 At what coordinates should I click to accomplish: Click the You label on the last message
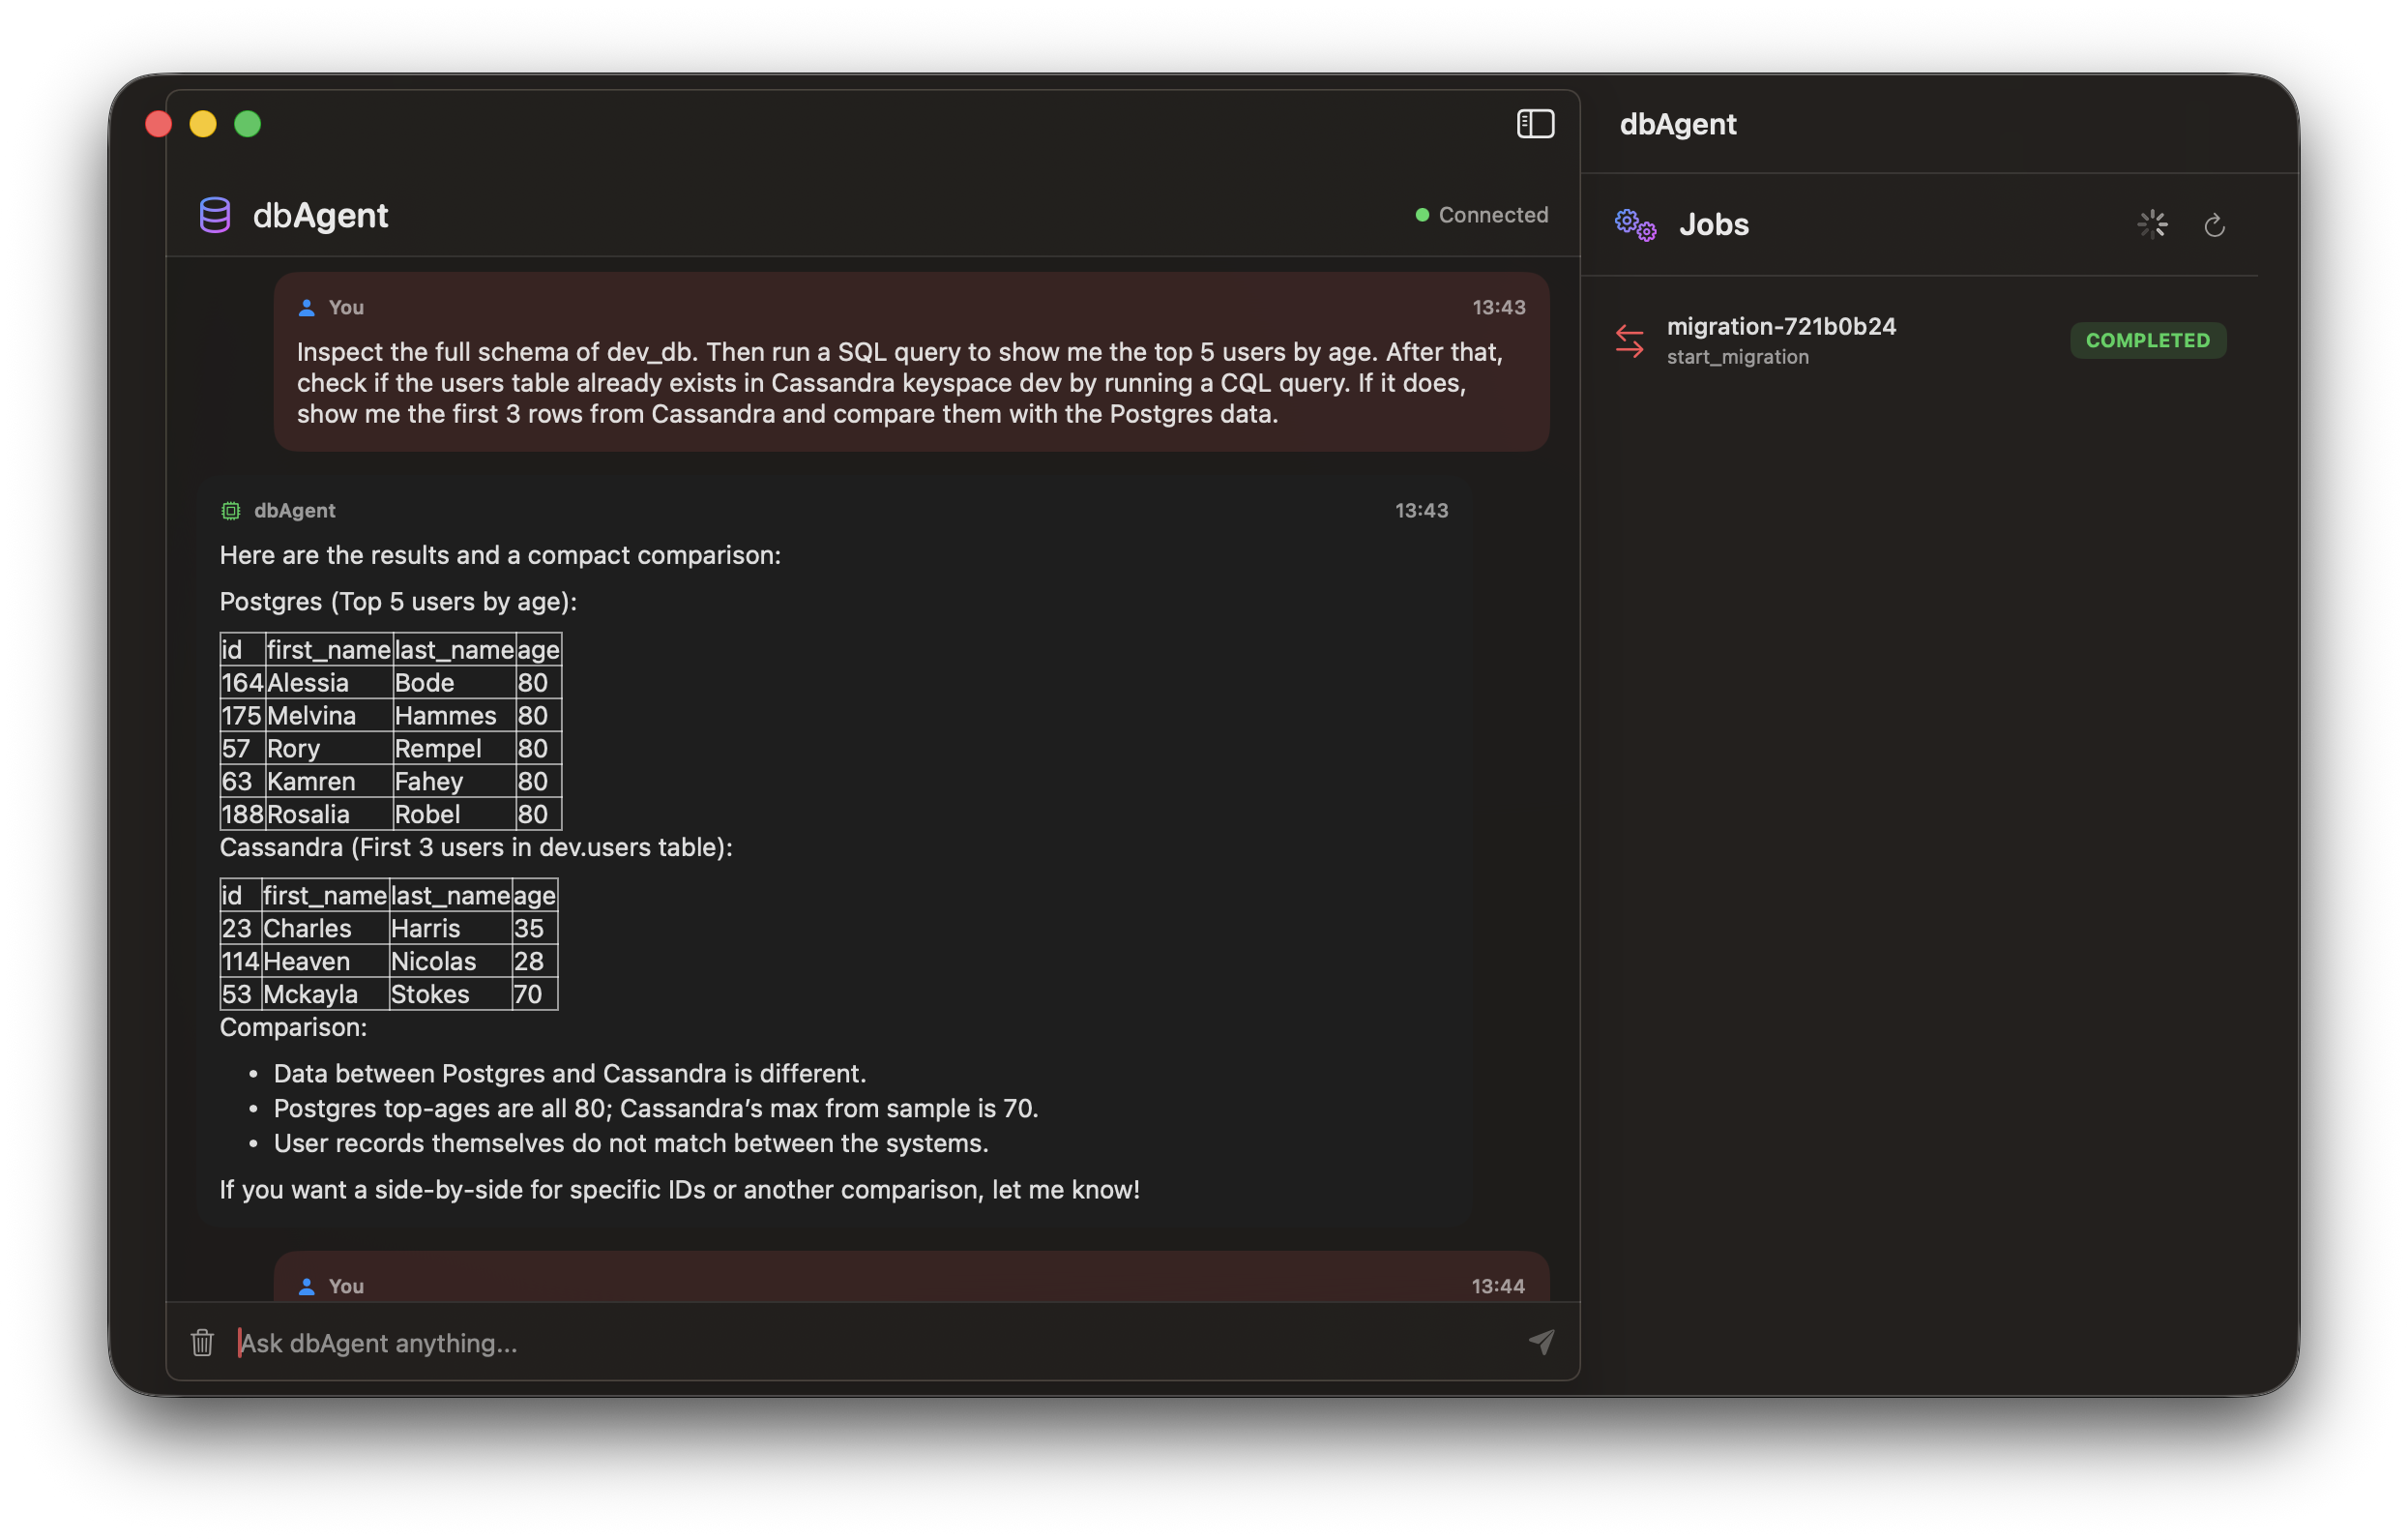coord(346,1286)
